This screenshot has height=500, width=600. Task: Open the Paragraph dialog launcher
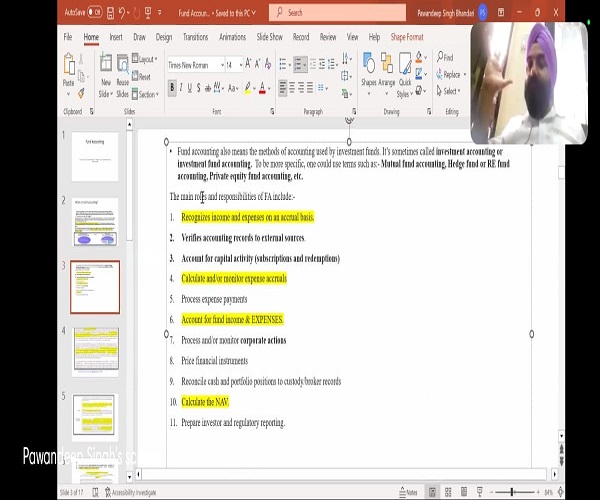point(354,111)
